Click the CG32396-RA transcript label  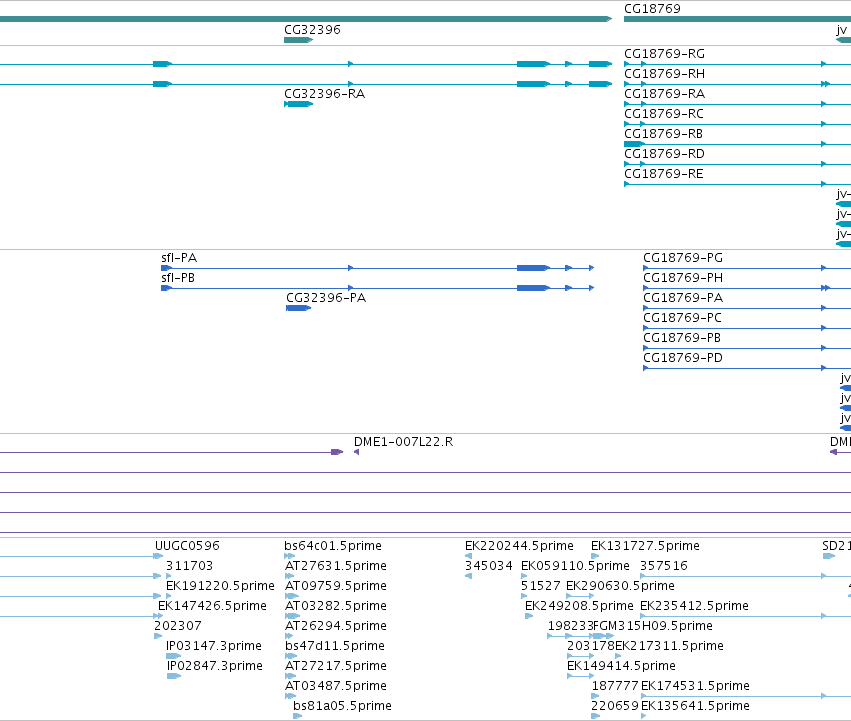[325, 94]
